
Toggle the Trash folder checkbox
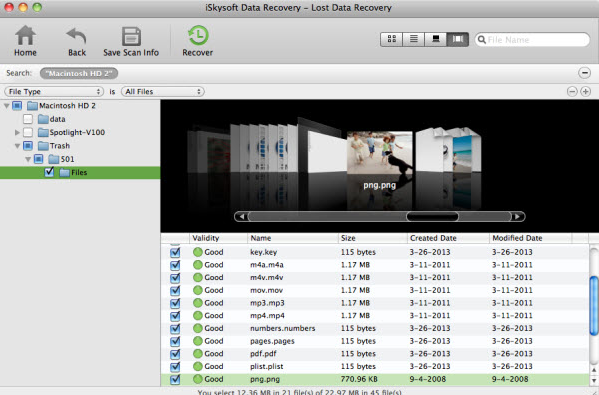click(x=28, y=146)
